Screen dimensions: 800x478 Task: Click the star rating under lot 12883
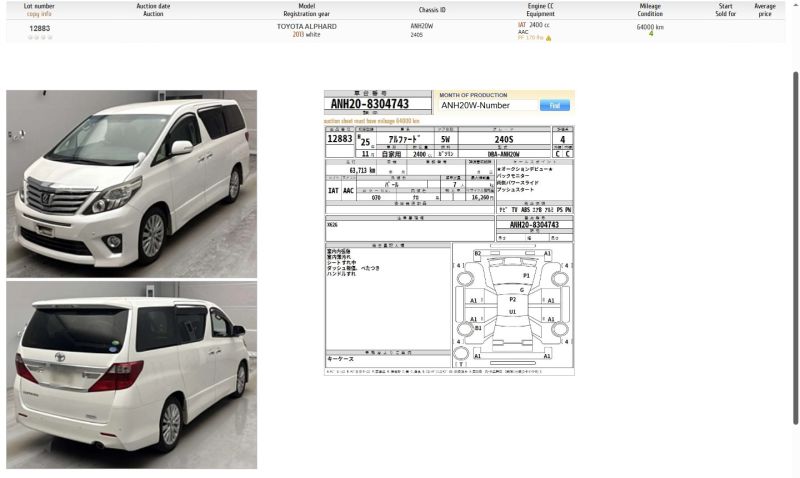[40, 37]
